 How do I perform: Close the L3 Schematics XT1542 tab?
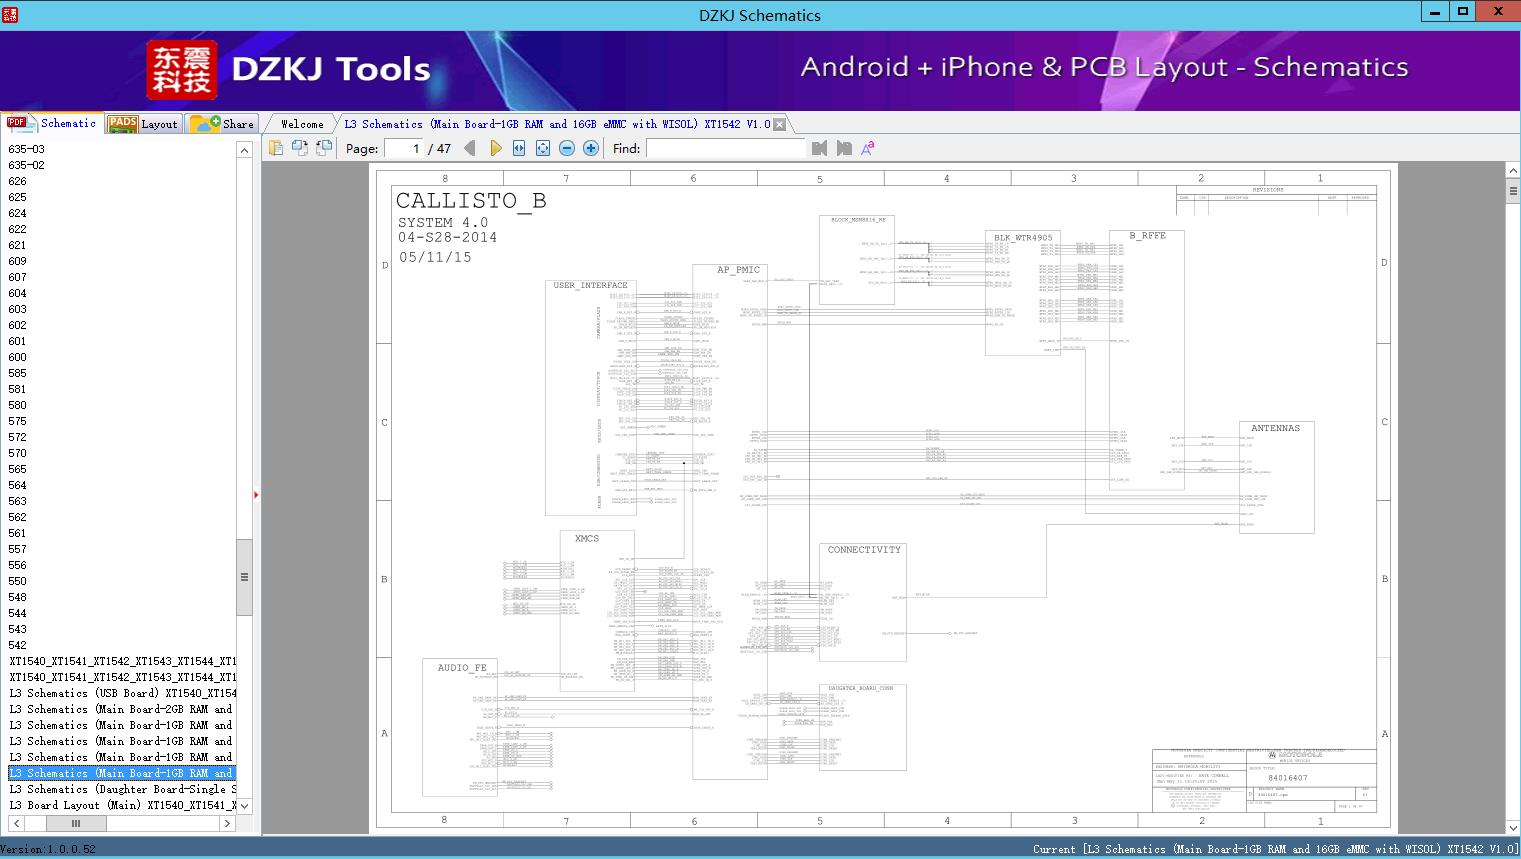(x=779, y=125)
